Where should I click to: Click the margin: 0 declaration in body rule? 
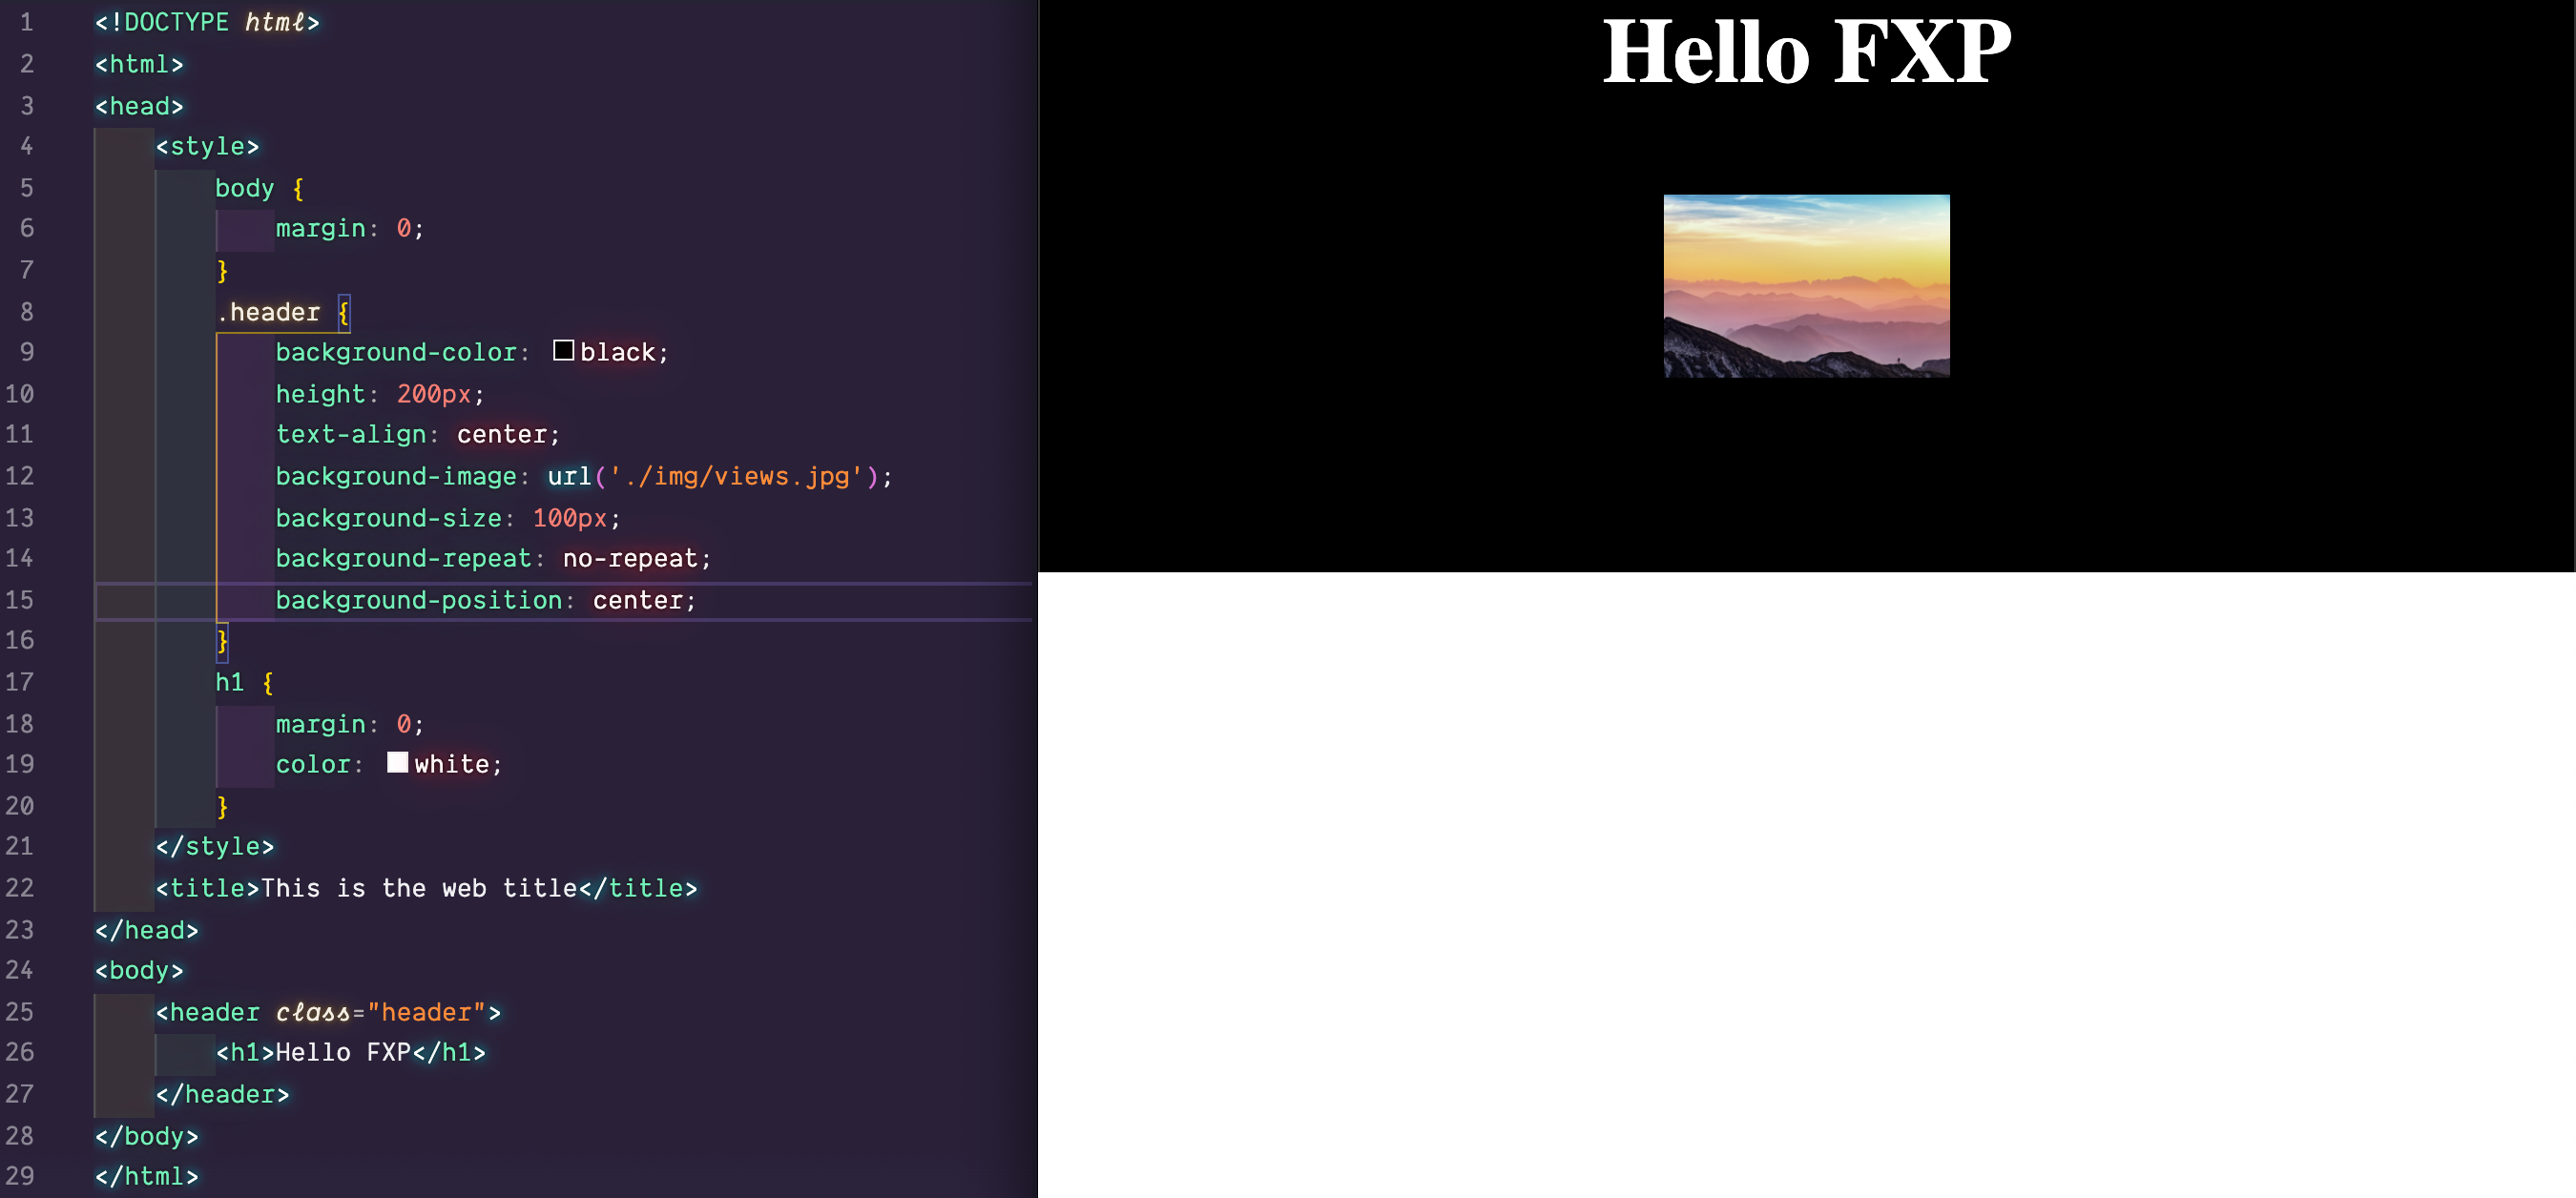click(x=348, y=228)
